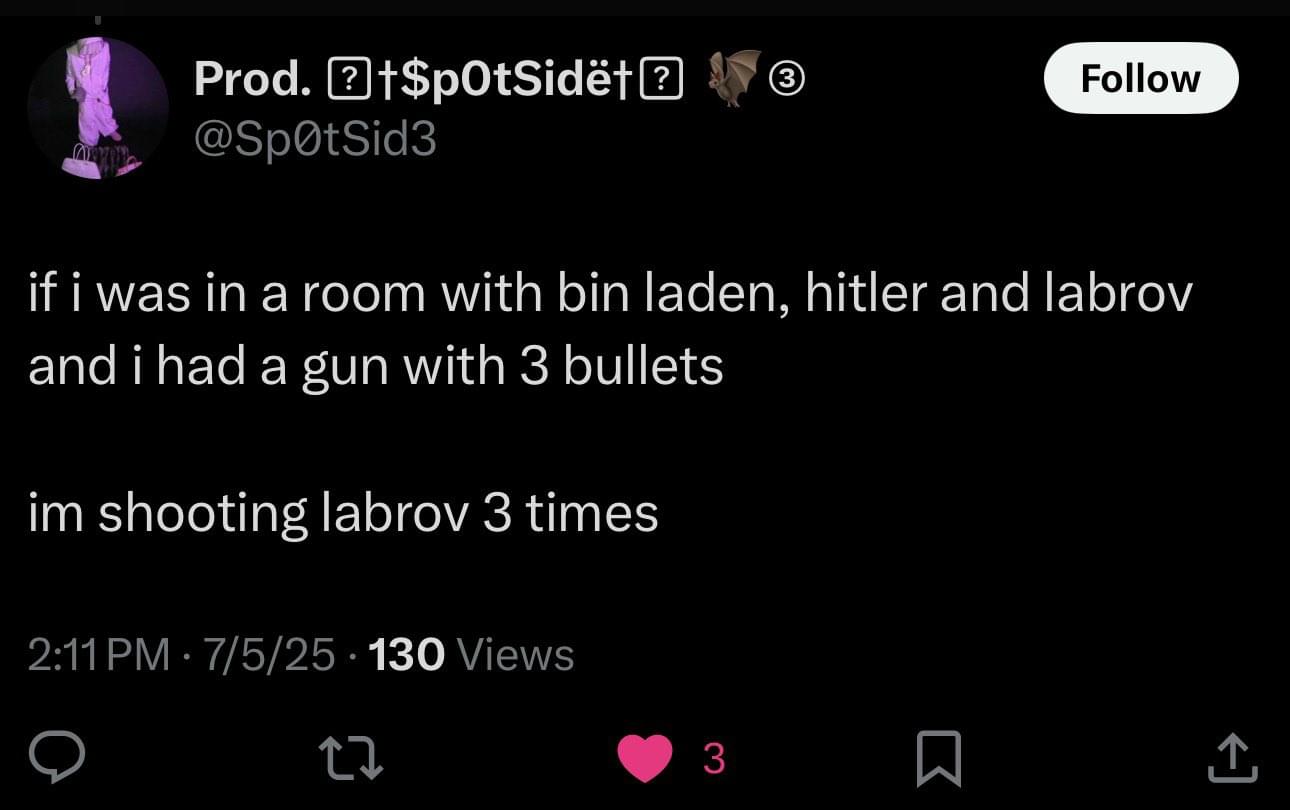Open the Prod. †$p0tSidë† display name

[438, 79]
